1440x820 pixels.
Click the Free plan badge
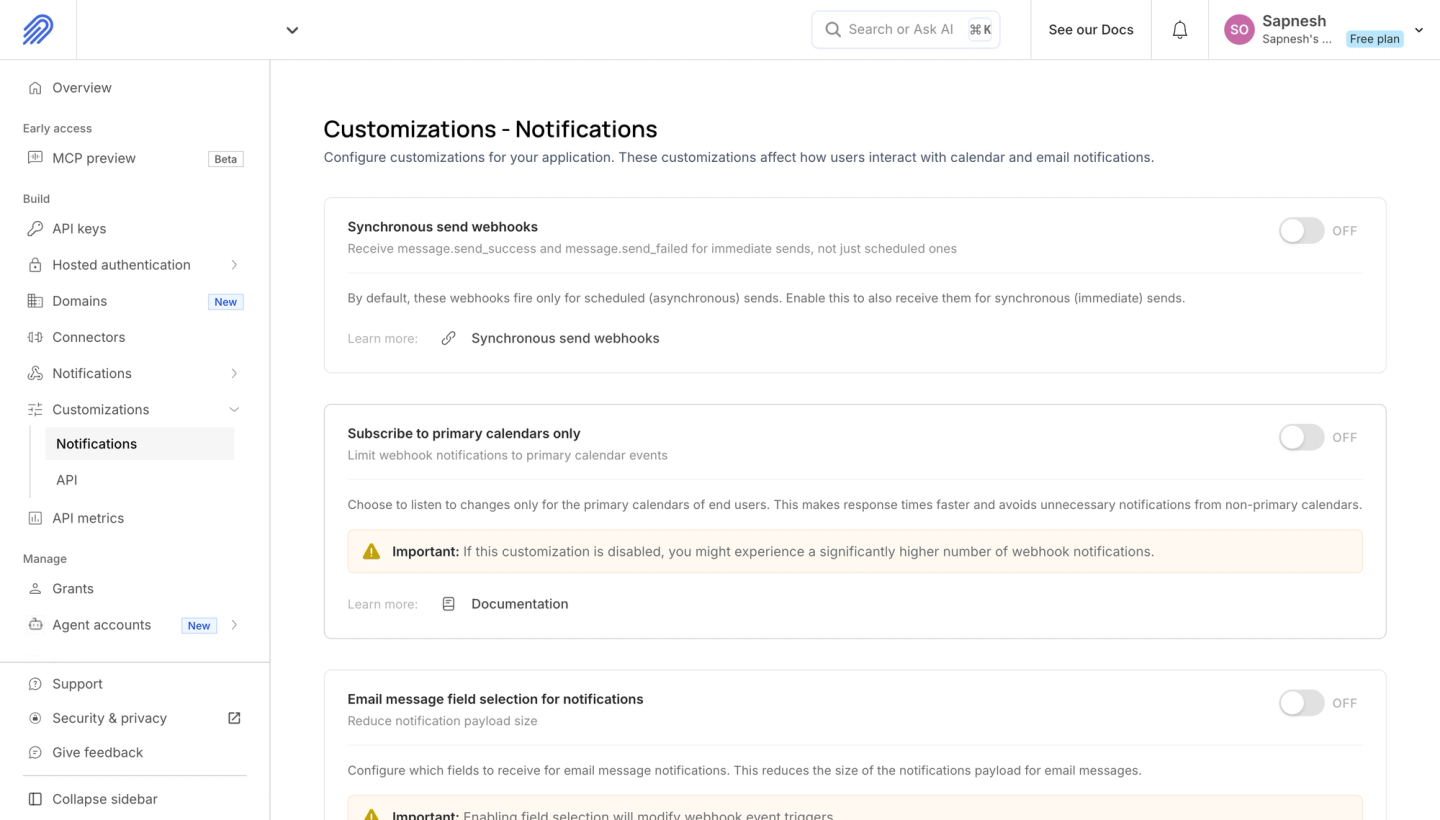tap(1374, 39)
